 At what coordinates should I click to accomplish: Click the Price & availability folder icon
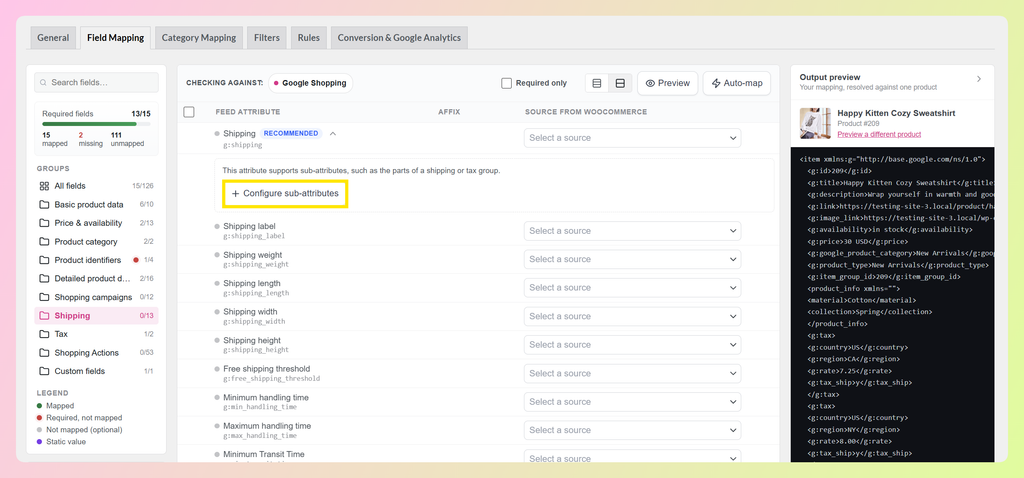pos(44,223)
